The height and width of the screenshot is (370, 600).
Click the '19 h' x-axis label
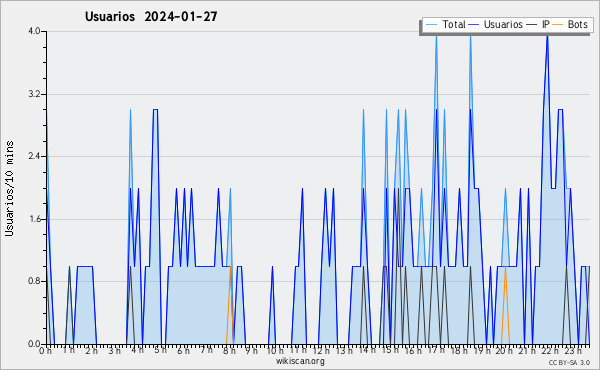pyautogui.click(x=482, y=351)
